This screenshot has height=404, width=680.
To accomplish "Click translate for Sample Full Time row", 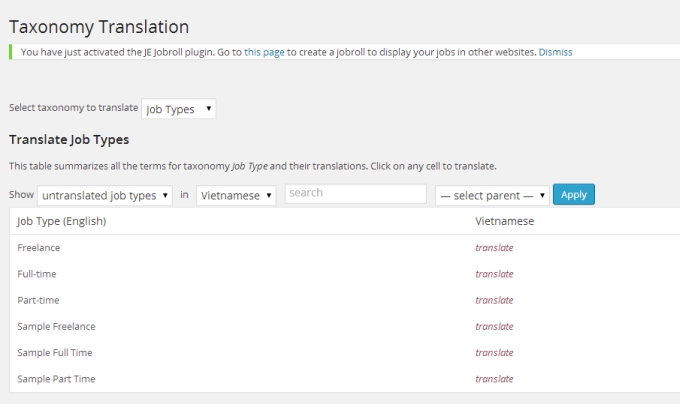I will coord(494,353).
